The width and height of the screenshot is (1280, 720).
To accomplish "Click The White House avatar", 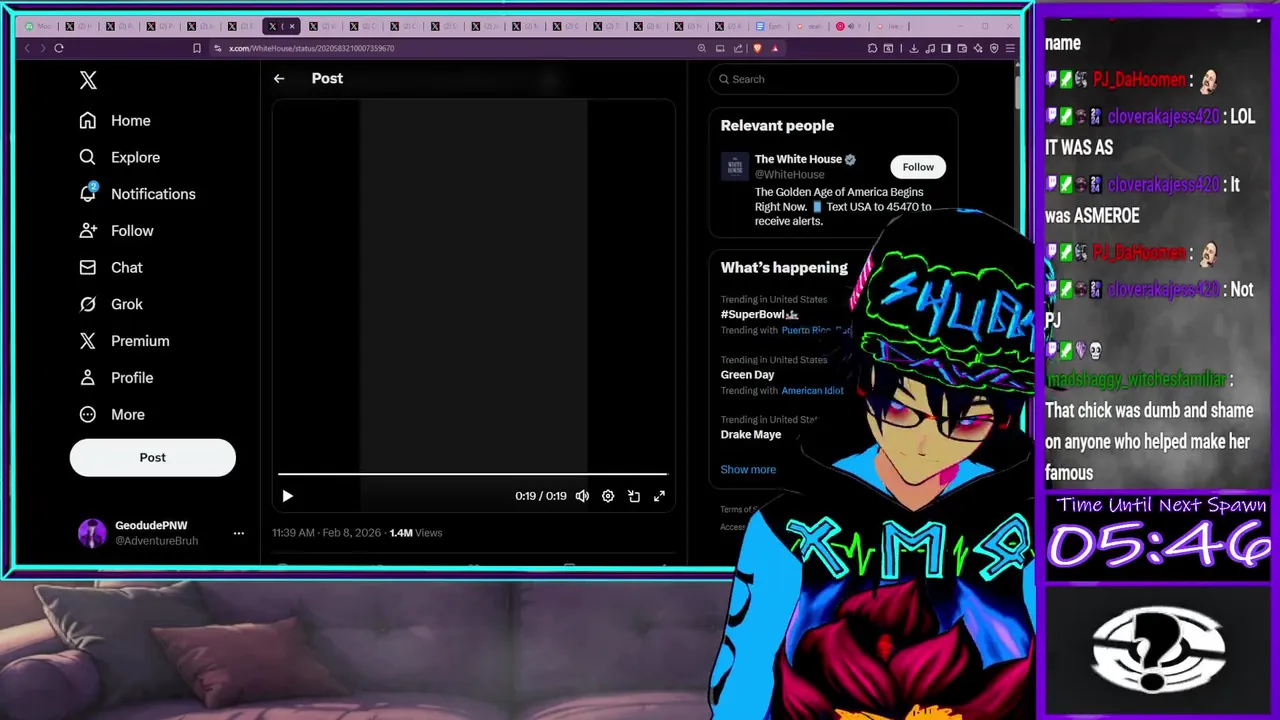I will click(x=735, y=167).
